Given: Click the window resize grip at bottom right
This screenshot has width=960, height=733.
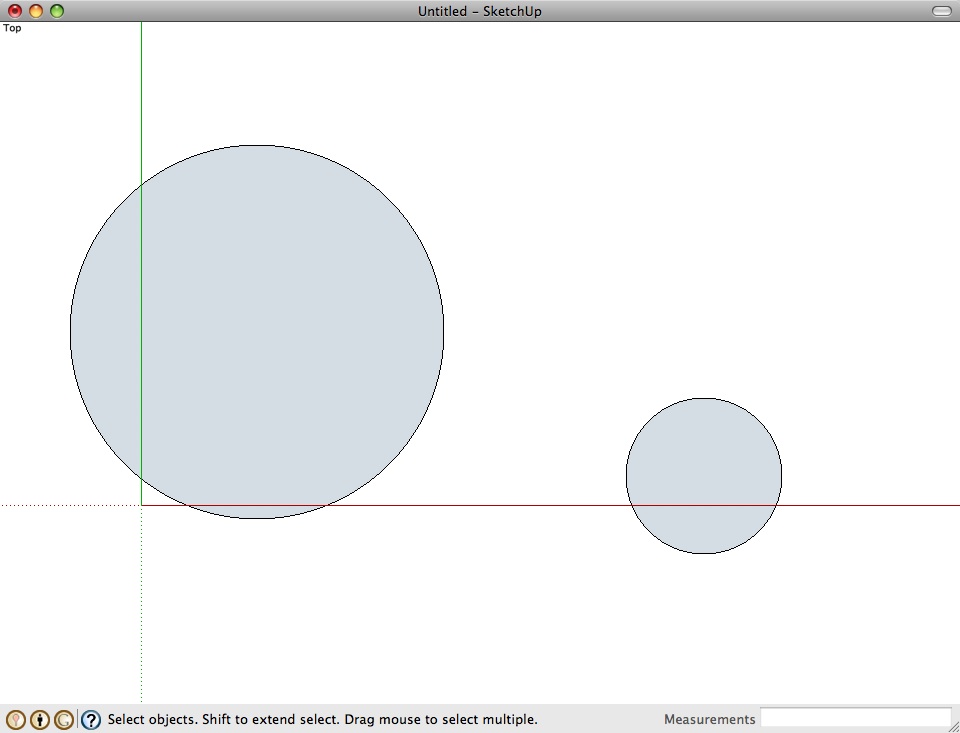Looking at the screenshot, I should point(953,727).
